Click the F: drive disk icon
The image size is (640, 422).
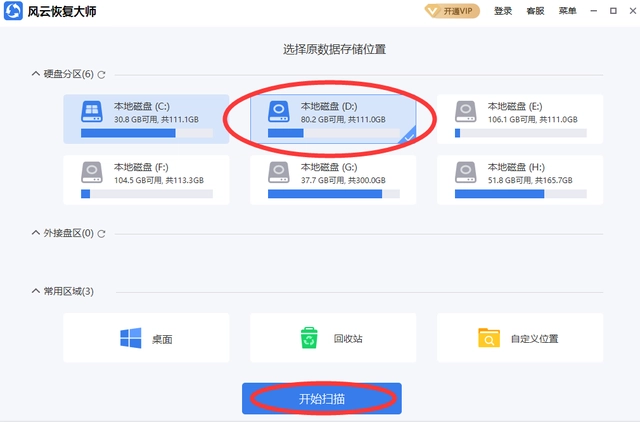coord(92,173)
